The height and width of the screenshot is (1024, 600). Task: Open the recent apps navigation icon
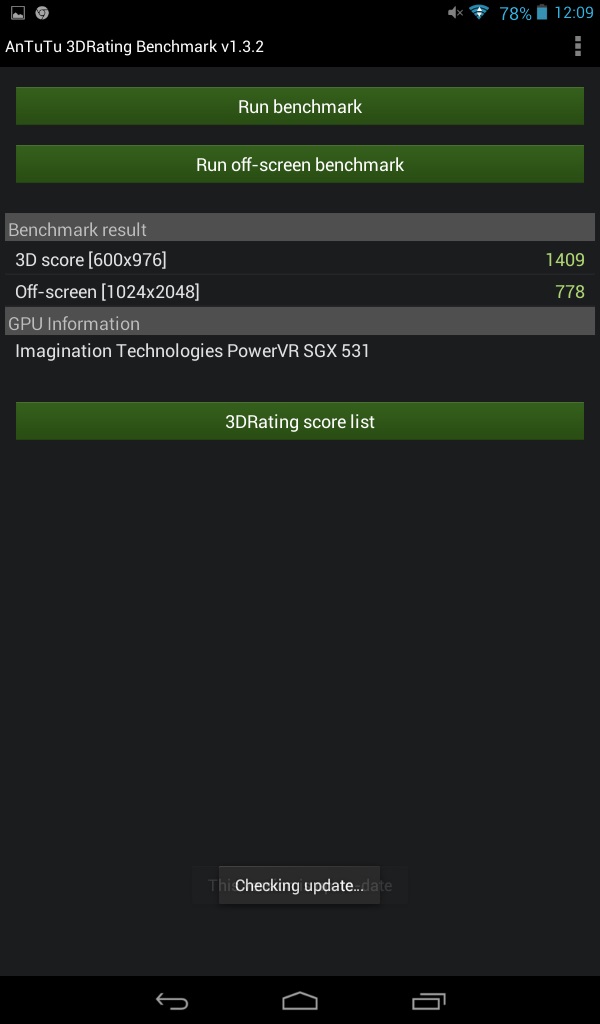428,1001
